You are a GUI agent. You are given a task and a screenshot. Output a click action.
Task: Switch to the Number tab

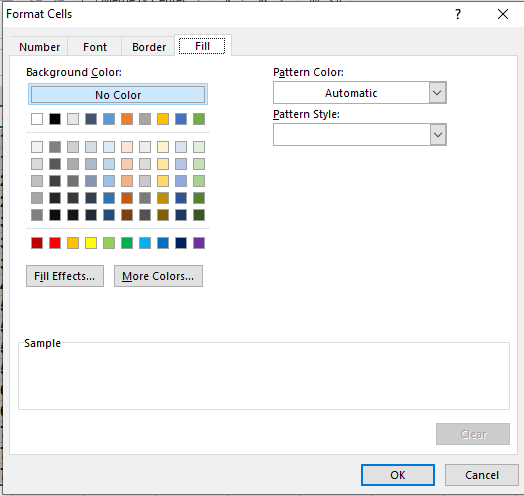point(39,47)
